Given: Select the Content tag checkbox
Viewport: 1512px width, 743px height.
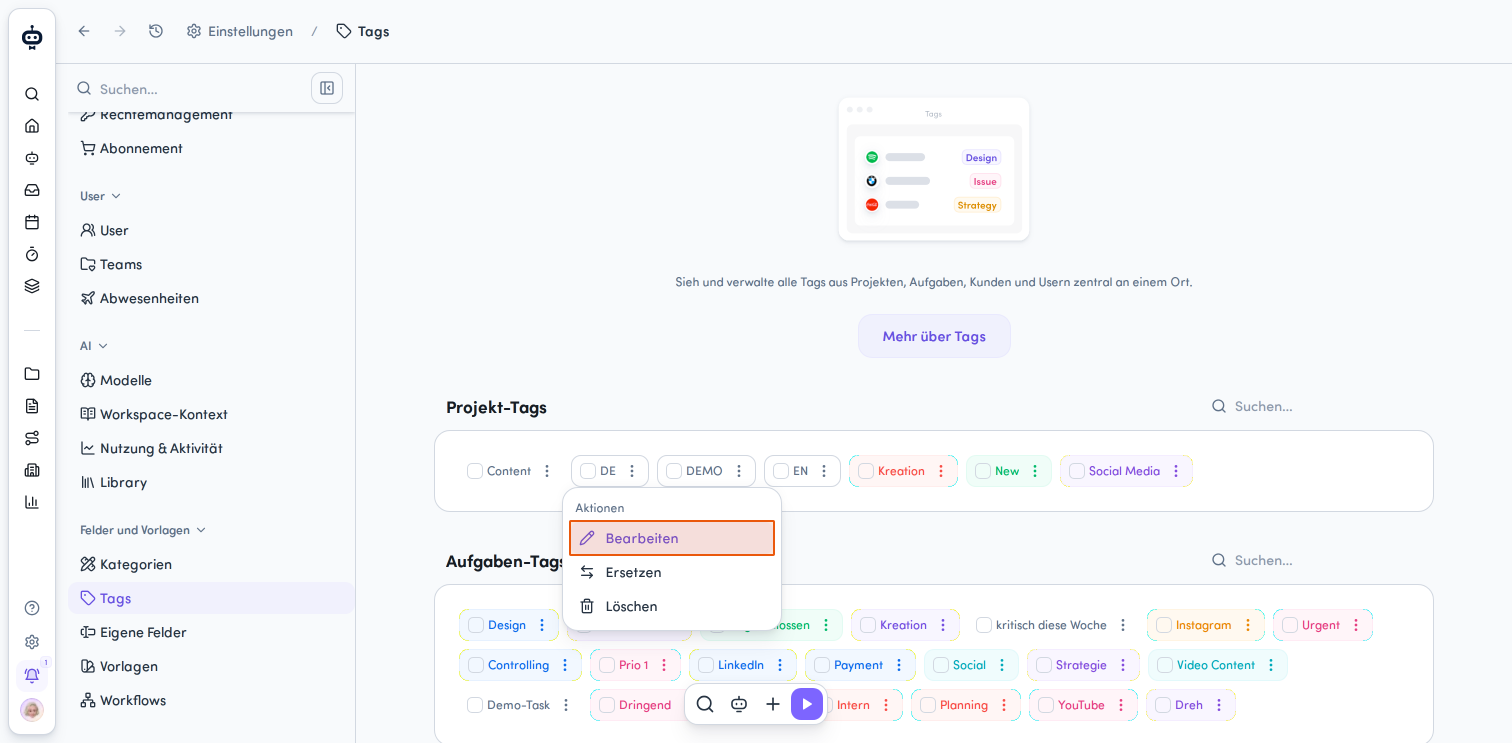Looking at the screenshot, I should point(475,471).
